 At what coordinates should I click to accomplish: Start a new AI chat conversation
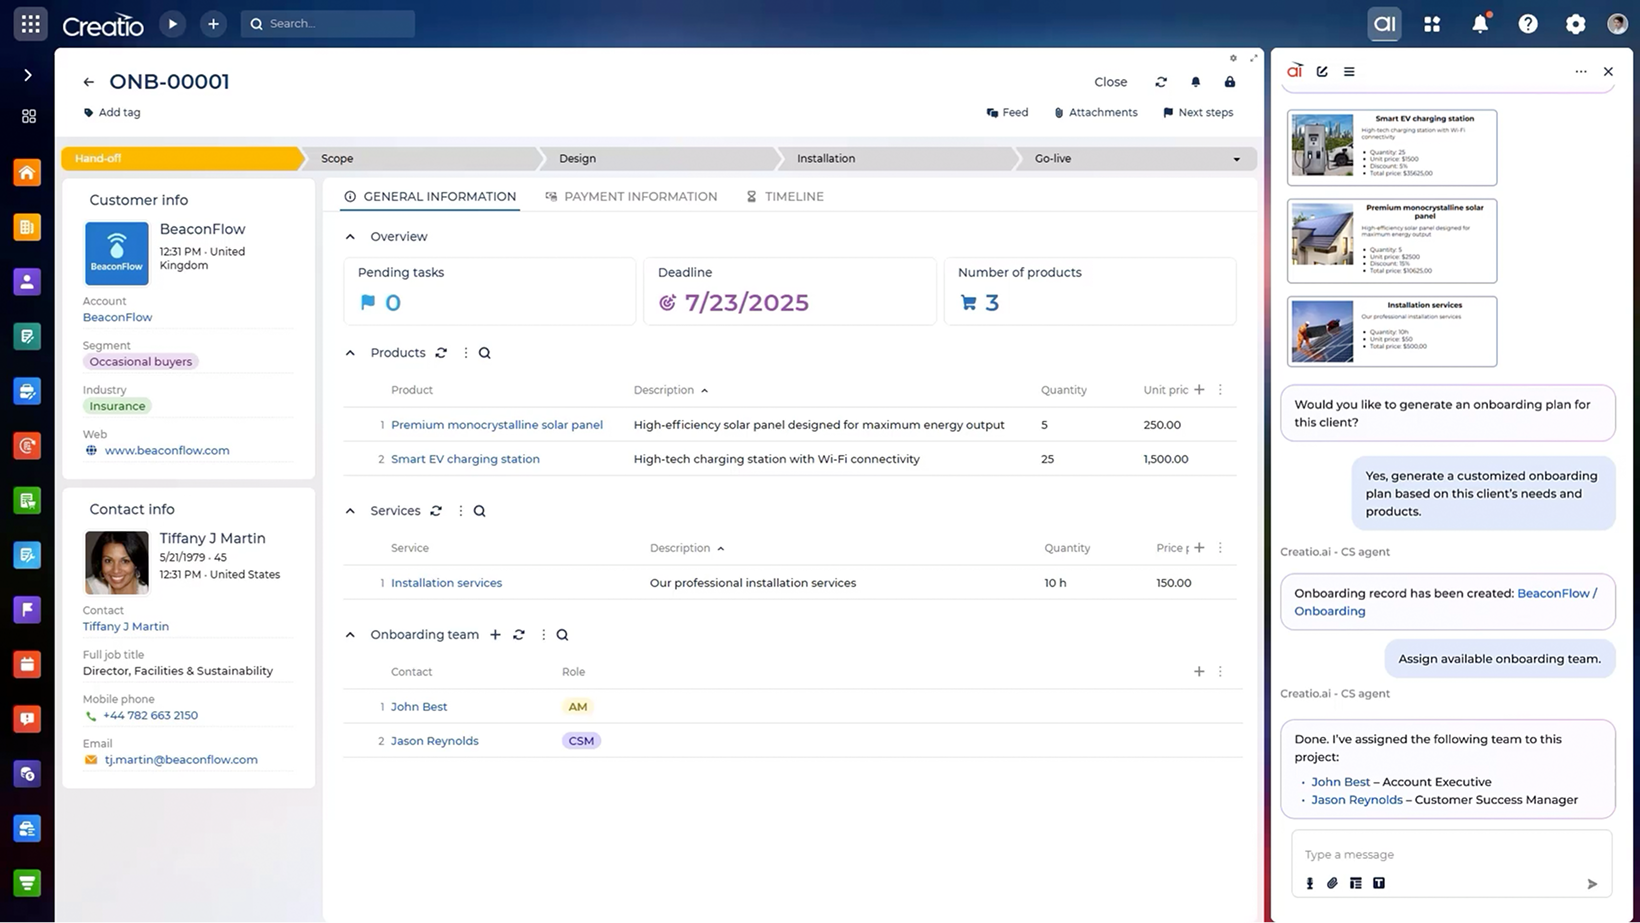[1322, 71]
